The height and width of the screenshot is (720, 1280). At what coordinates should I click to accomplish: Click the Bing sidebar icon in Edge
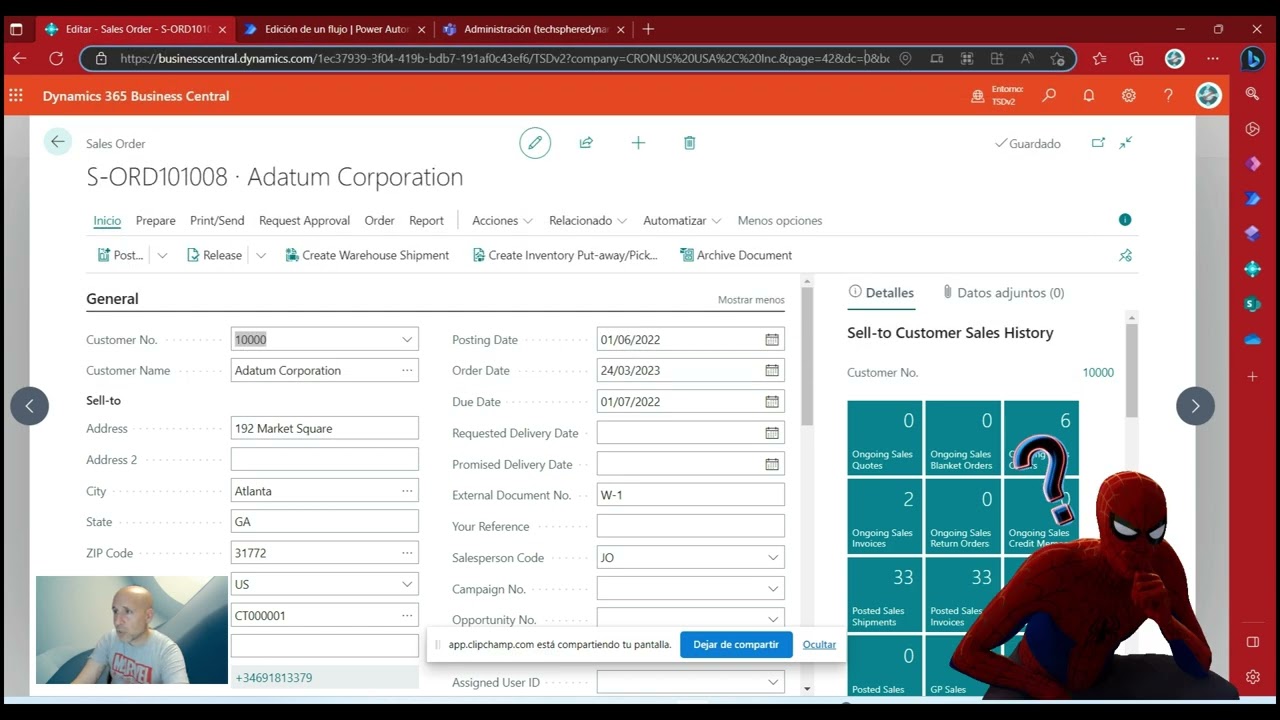coord(1252,59)
